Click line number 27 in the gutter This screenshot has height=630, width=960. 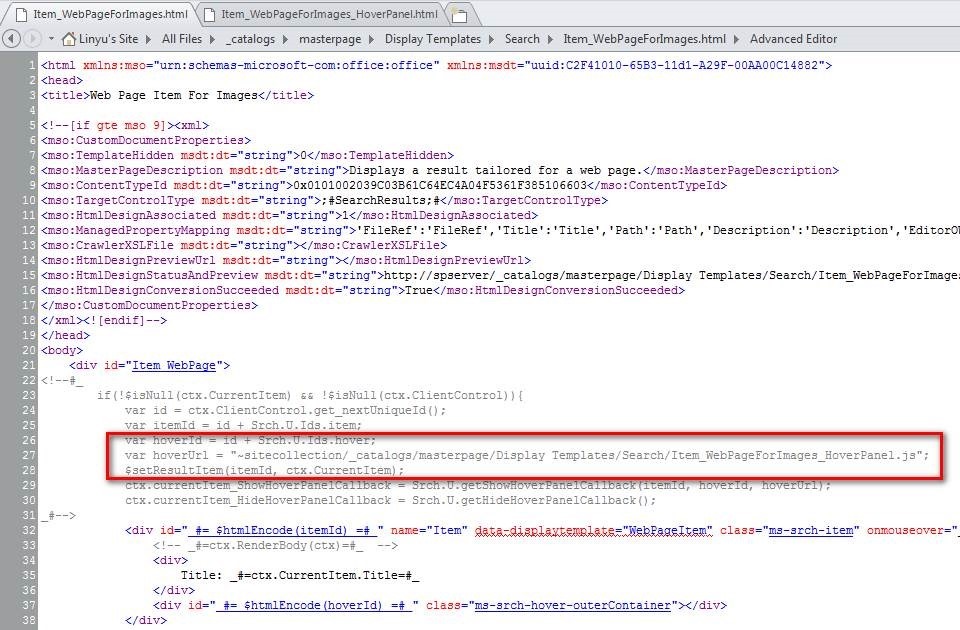click(29, 456)
